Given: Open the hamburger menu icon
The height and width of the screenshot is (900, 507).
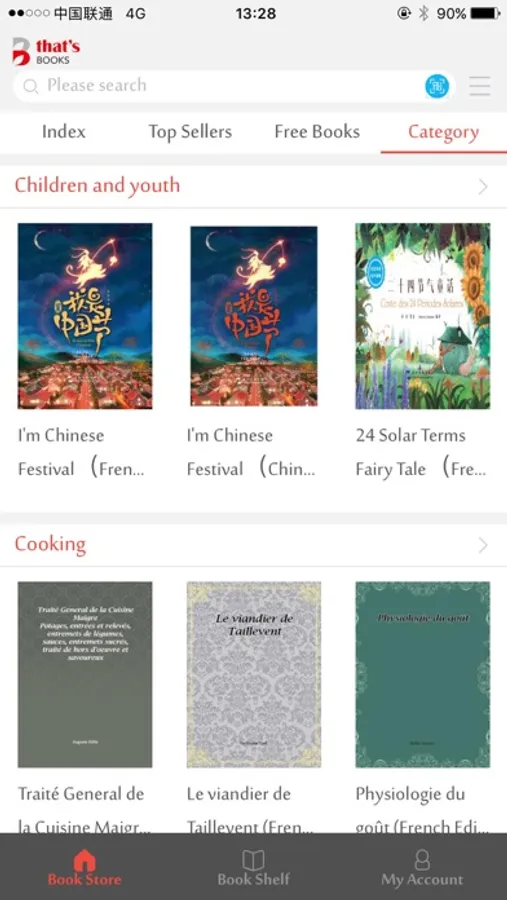Looking at the screenshot, I should tap(479, 86).
